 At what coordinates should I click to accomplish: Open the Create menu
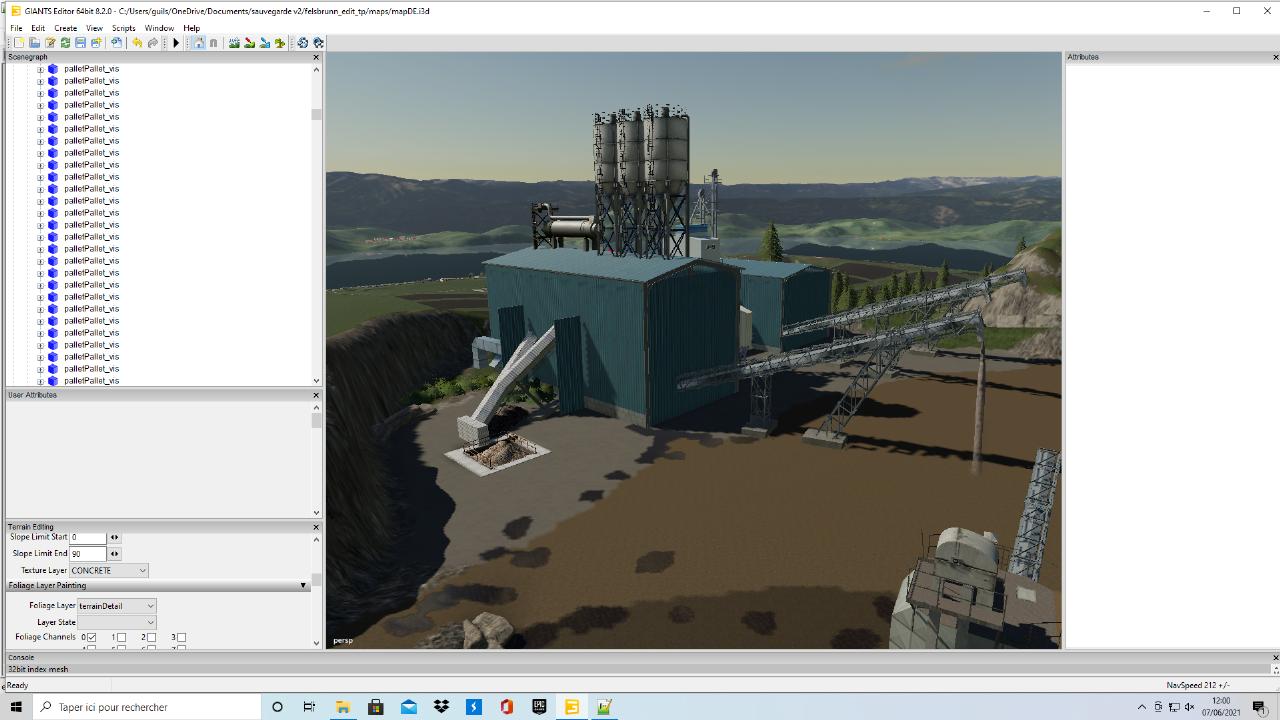pyautogui.click(x=65, y=28)
